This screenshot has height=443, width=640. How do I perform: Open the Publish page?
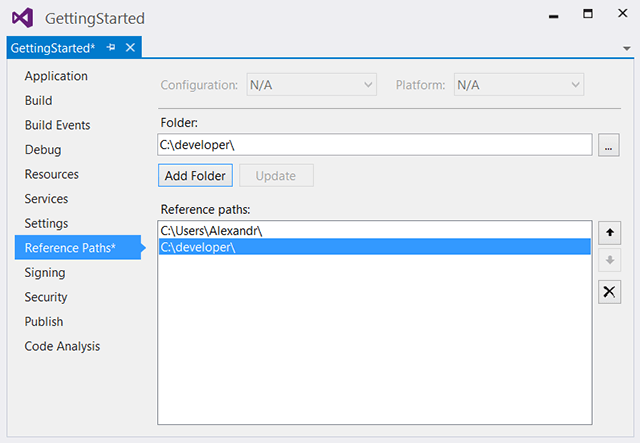pos(44,322)
